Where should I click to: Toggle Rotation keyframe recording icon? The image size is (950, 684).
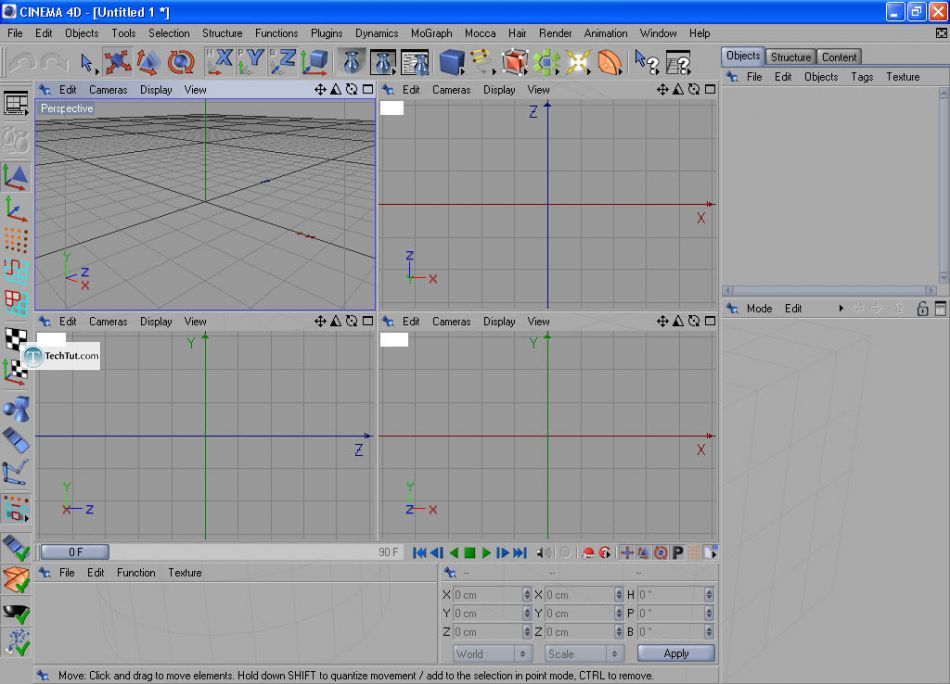(660, 553)
